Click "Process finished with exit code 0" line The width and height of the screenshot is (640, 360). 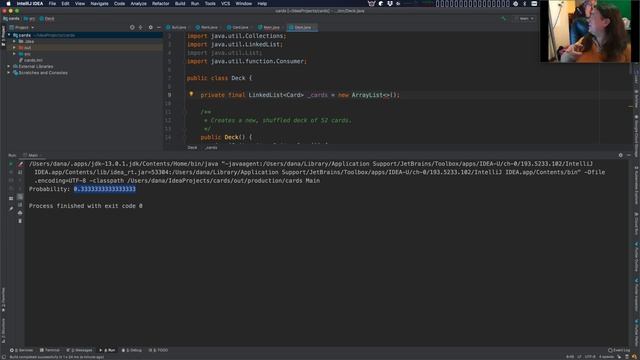(x=86, y=206)
